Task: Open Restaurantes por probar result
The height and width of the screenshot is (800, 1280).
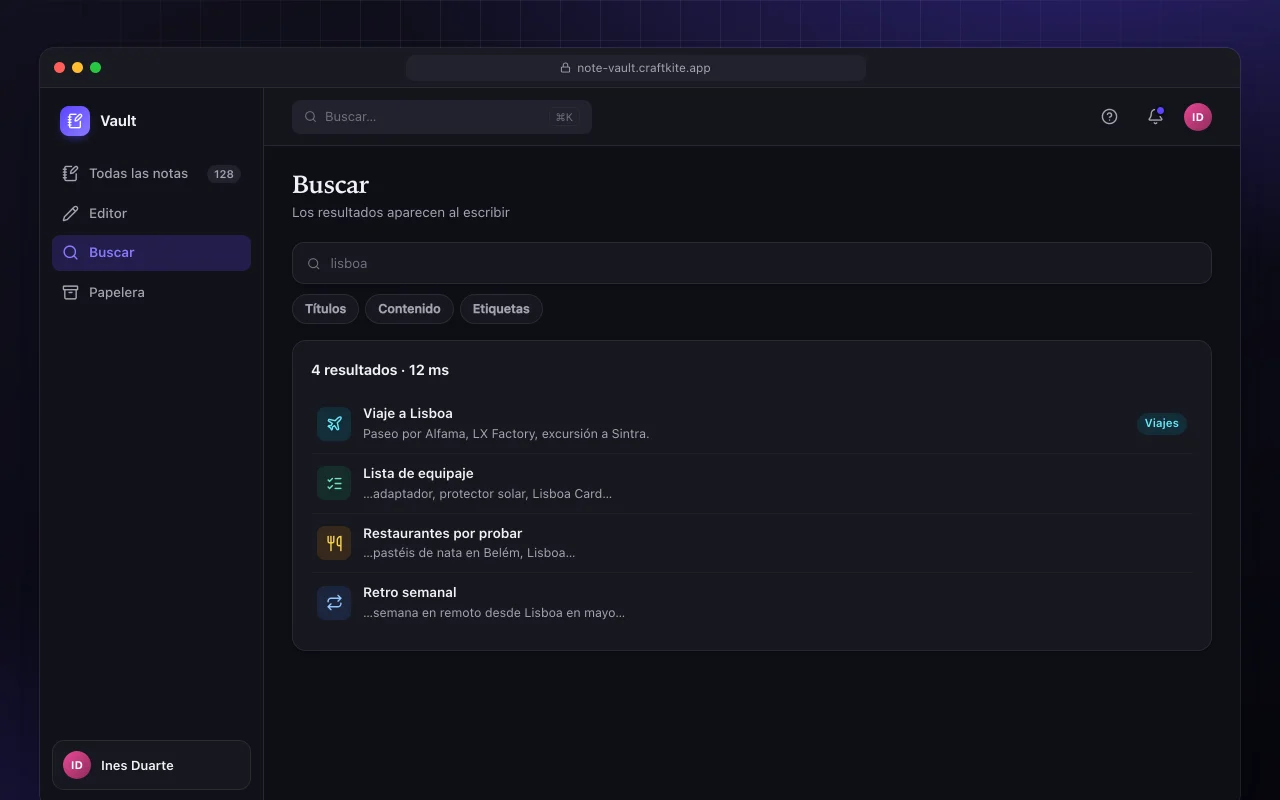Action: click(x=752, y=544)
